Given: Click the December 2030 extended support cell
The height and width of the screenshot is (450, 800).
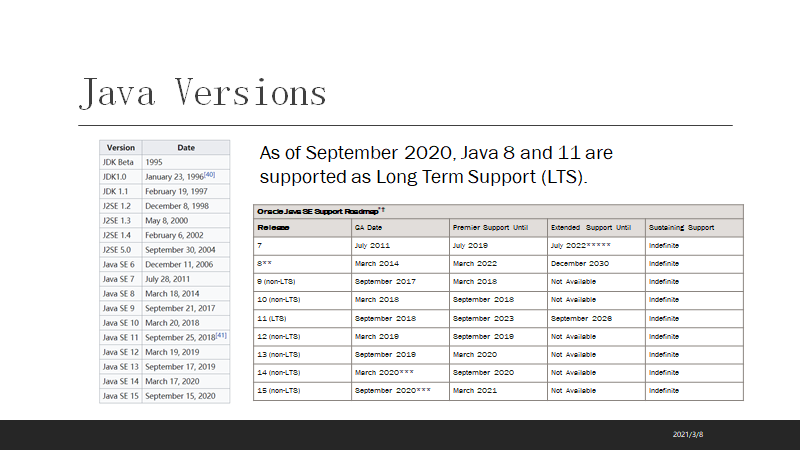Looking at the screenshot, I should point(596,264).
